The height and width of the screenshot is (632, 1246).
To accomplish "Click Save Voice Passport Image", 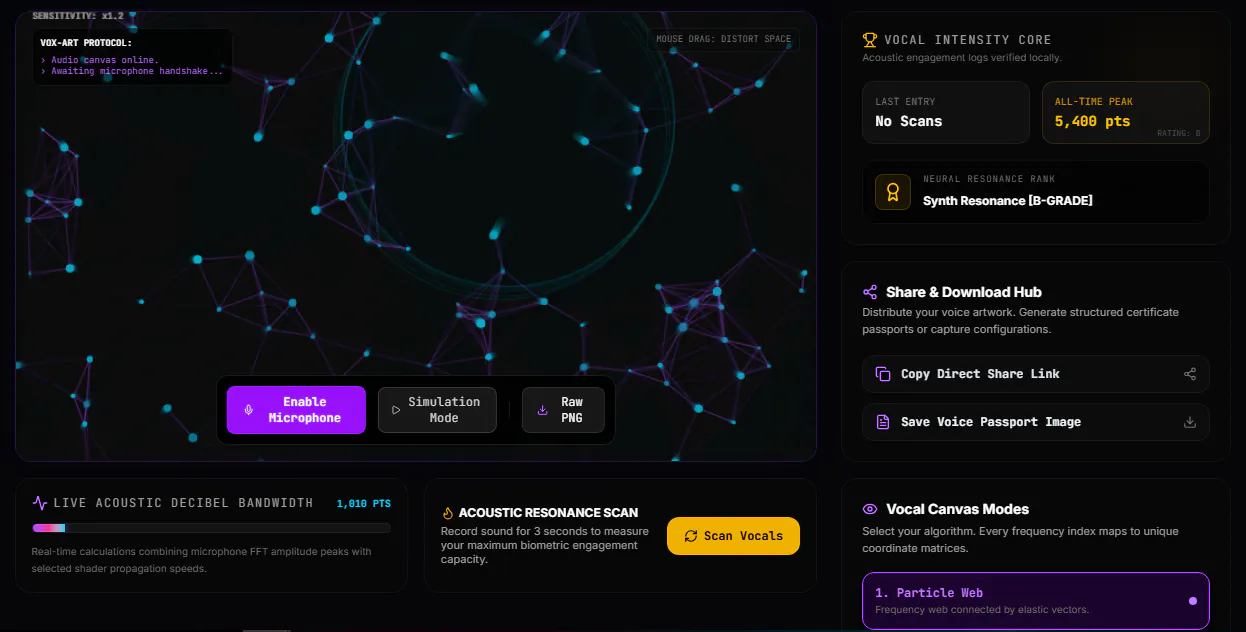I will 1035,422.
